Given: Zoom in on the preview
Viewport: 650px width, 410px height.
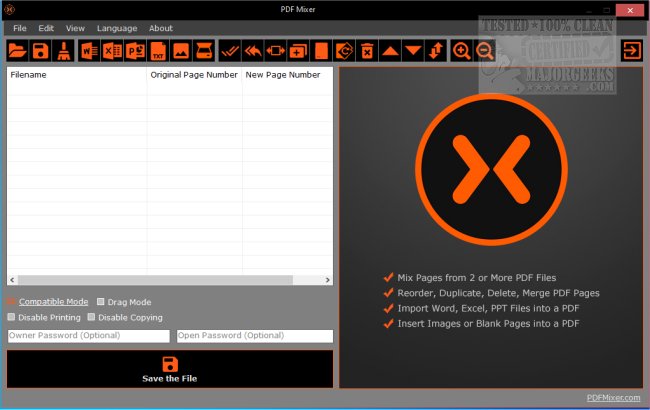Looking at the screenshot, I should click(461, 51).
